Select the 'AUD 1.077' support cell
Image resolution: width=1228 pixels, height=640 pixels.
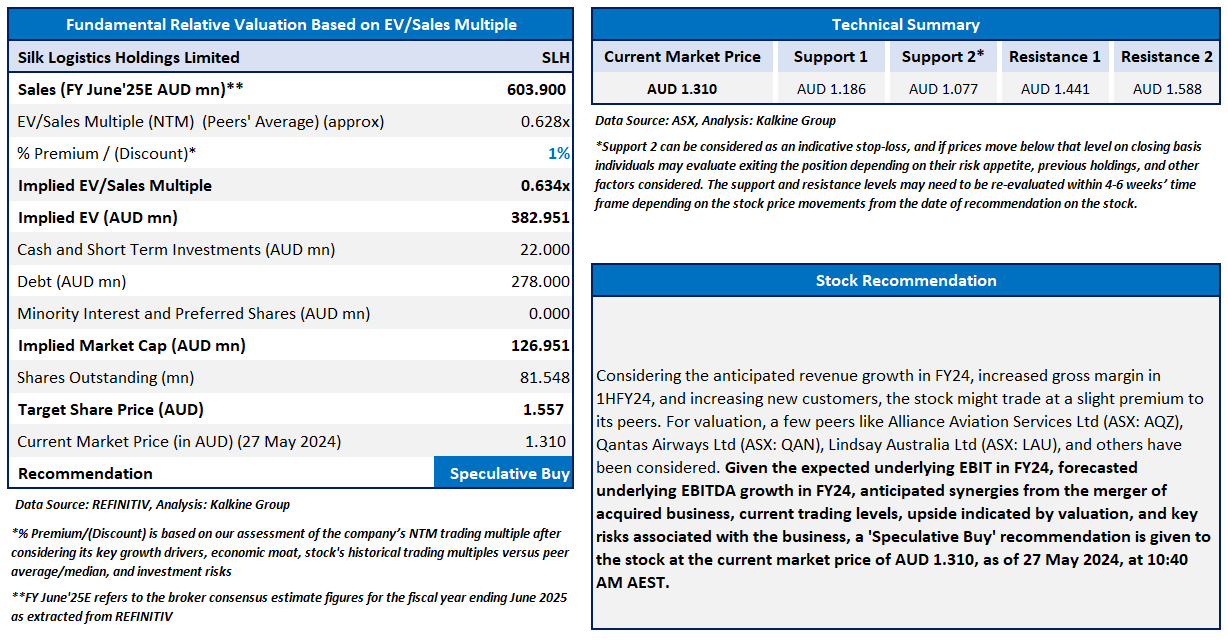coord(943,89)
